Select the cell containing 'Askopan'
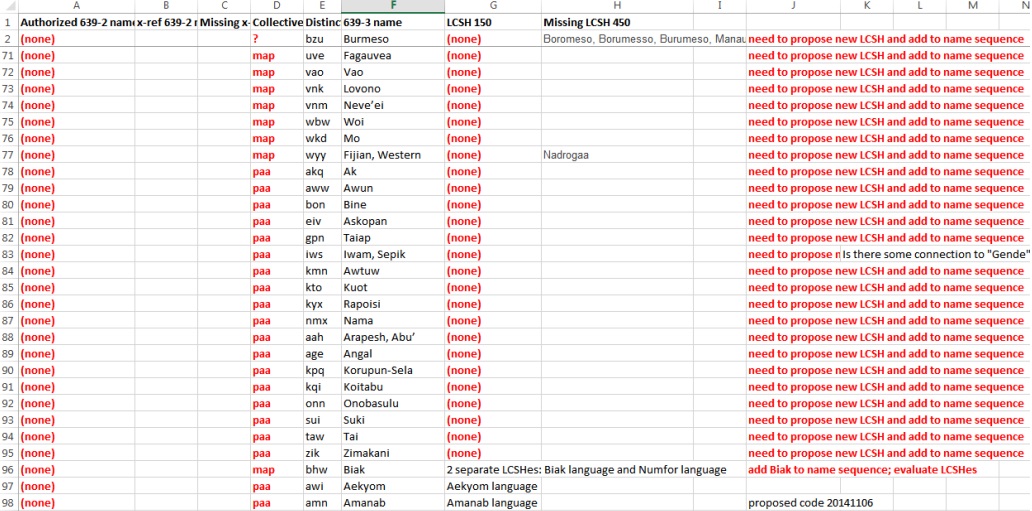Screen dimensions: 1032x511 point(393,221)
